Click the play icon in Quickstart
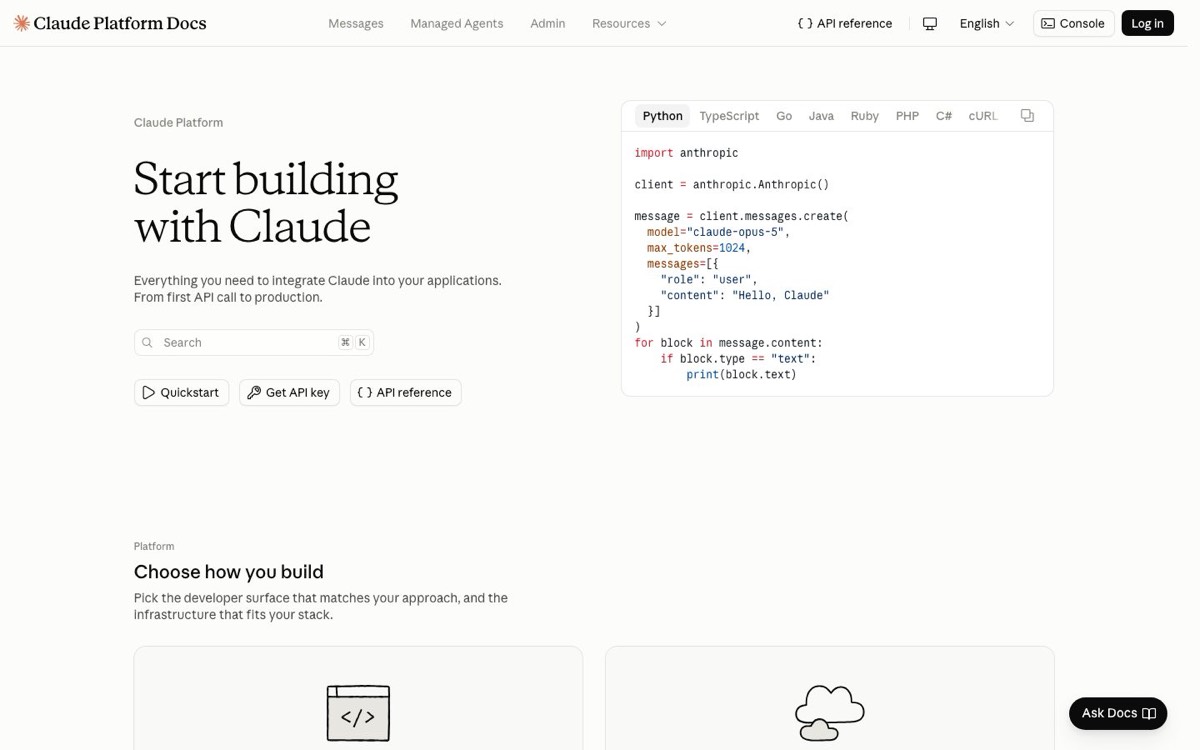The height and width of the screenshot is (750, 1200). (149, 392)
